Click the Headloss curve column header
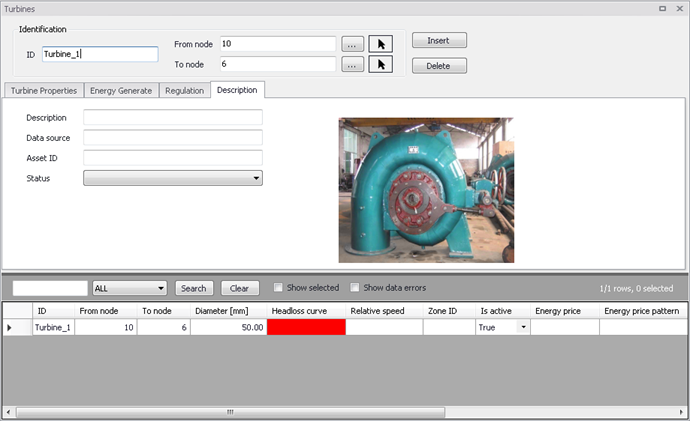This screenshot has width=690, height=421. pos(306,311)
